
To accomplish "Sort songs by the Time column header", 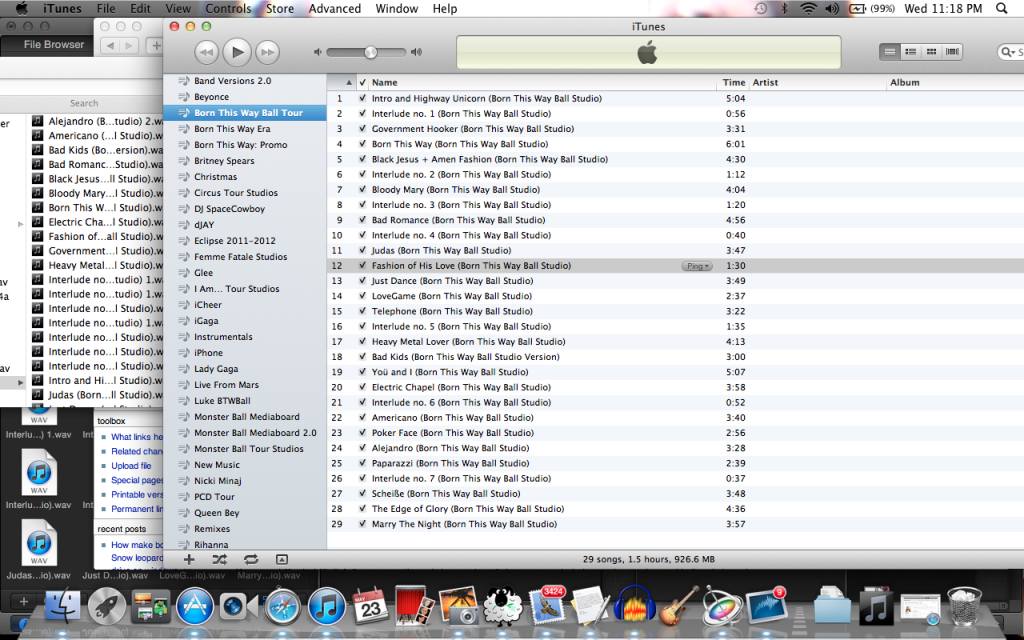I will coord(733,82).
